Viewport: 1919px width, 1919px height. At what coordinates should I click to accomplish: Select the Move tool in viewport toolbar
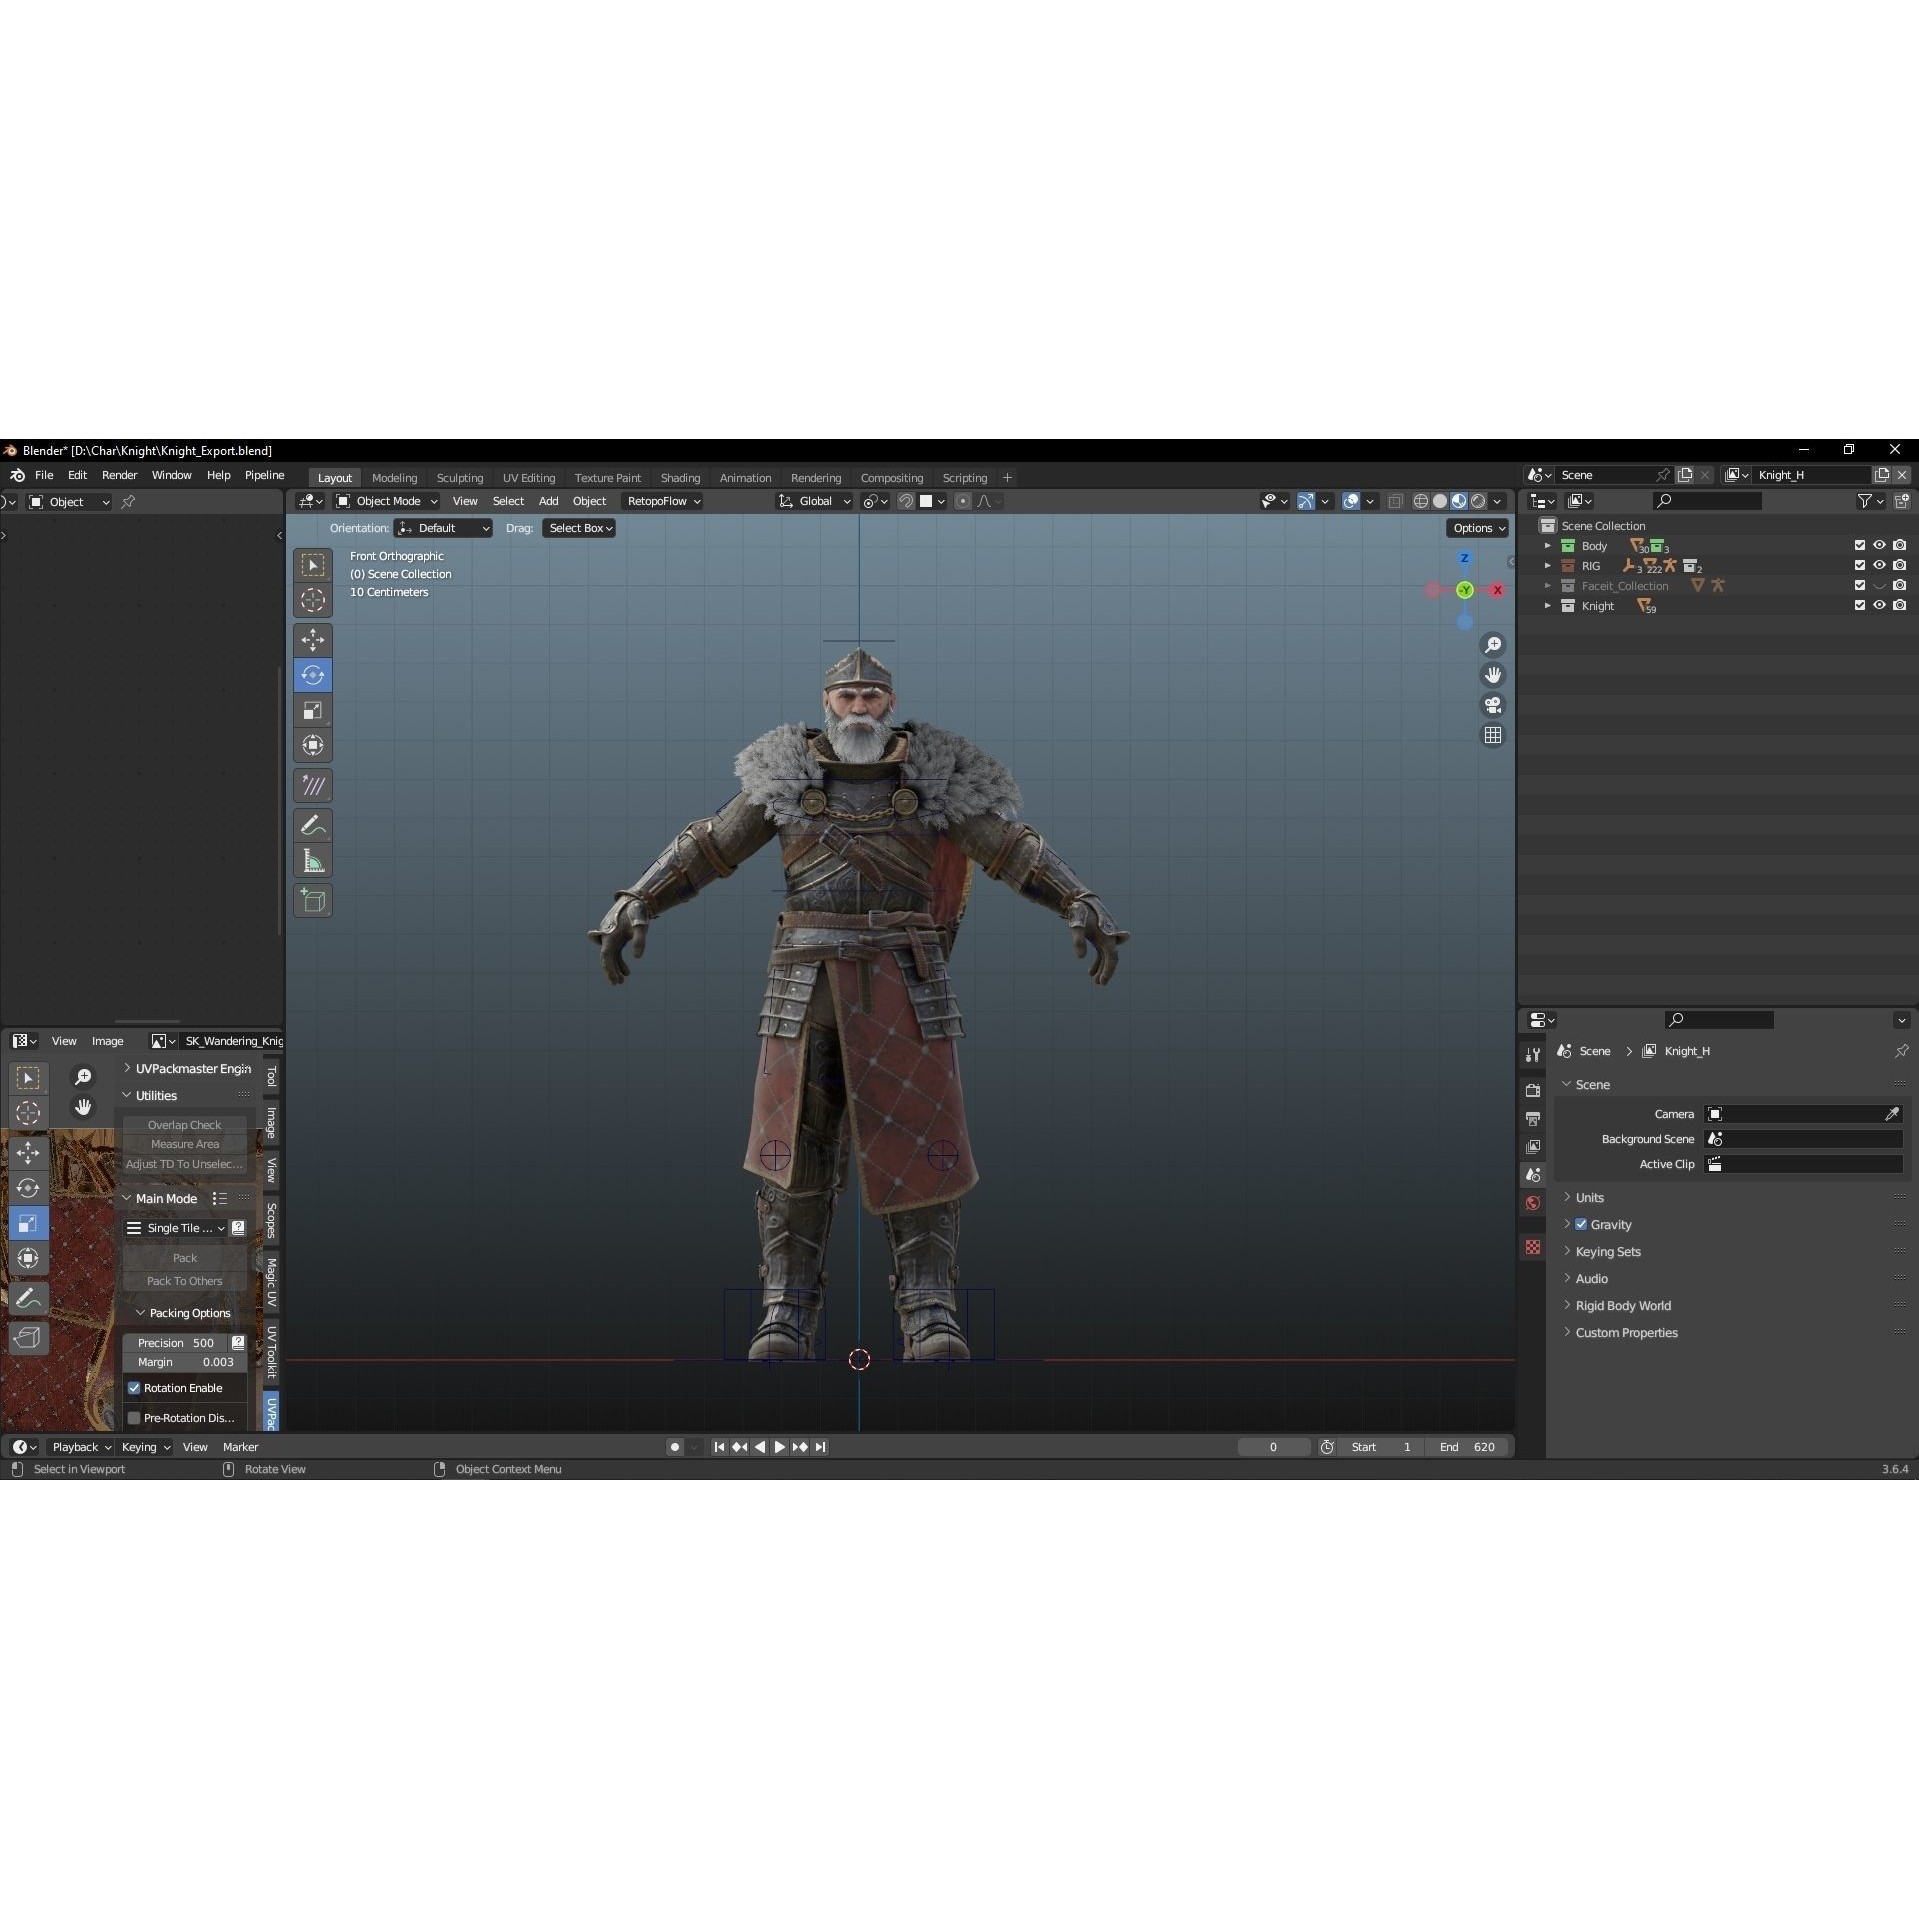(313, 640)
